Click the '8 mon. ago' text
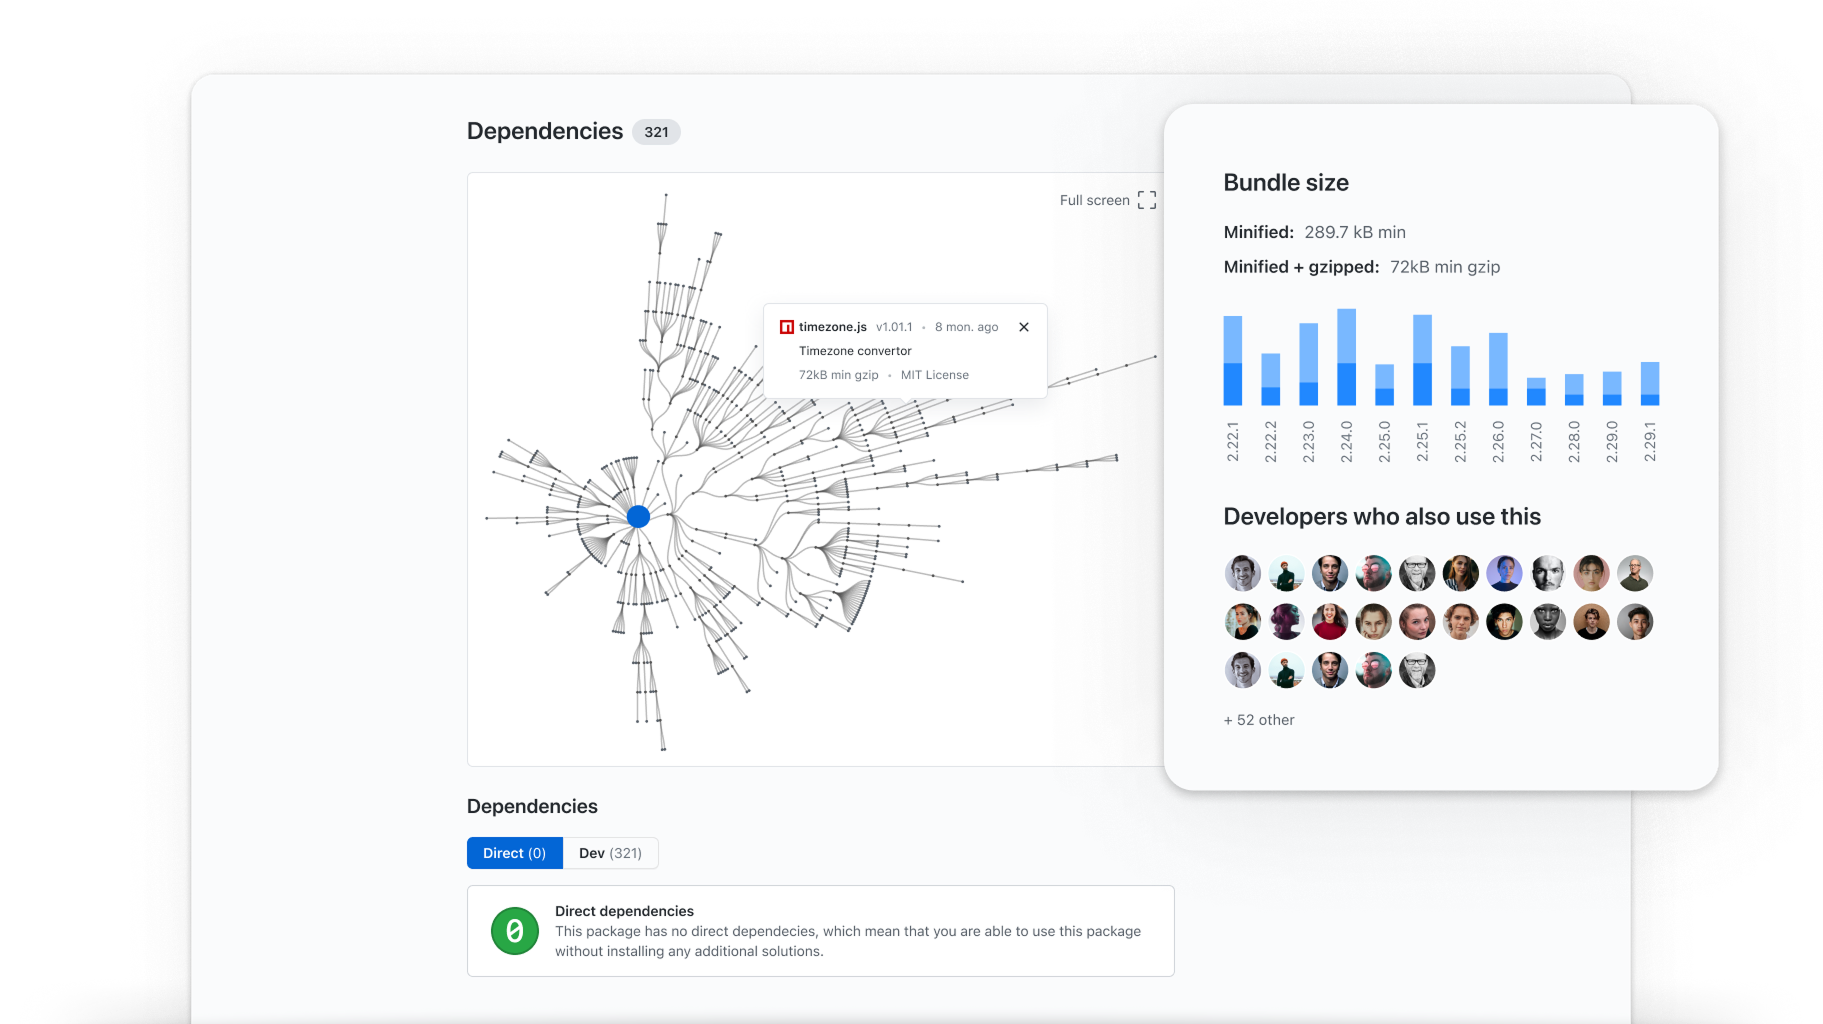 pyautogui.click(x=966, y=327)
